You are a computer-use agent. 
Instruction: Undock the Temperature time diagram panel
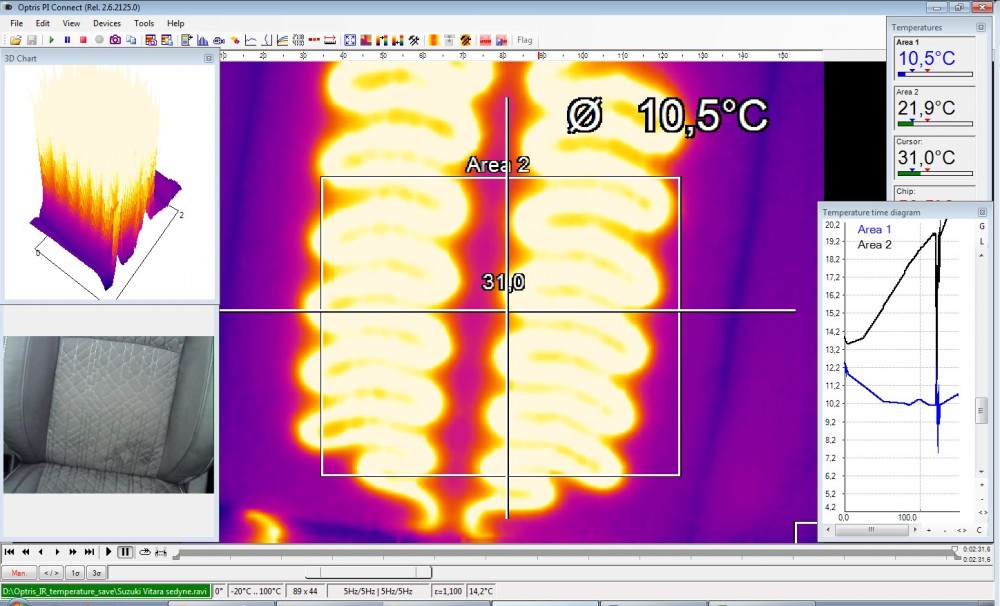(982, 212)
